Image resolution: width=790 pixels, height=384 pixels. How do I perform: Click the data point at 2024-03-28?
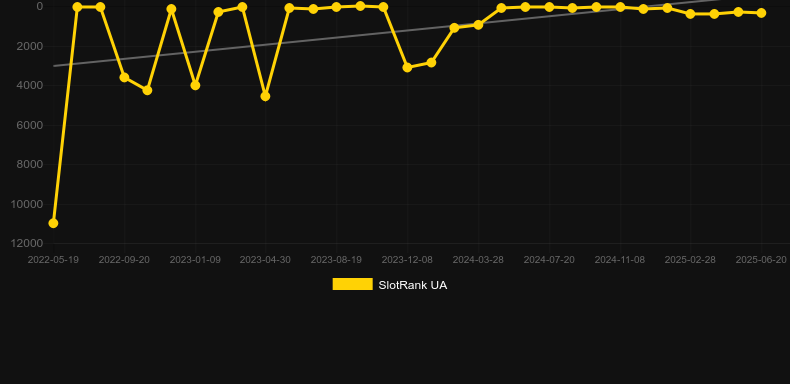click(x=478, y=25)
